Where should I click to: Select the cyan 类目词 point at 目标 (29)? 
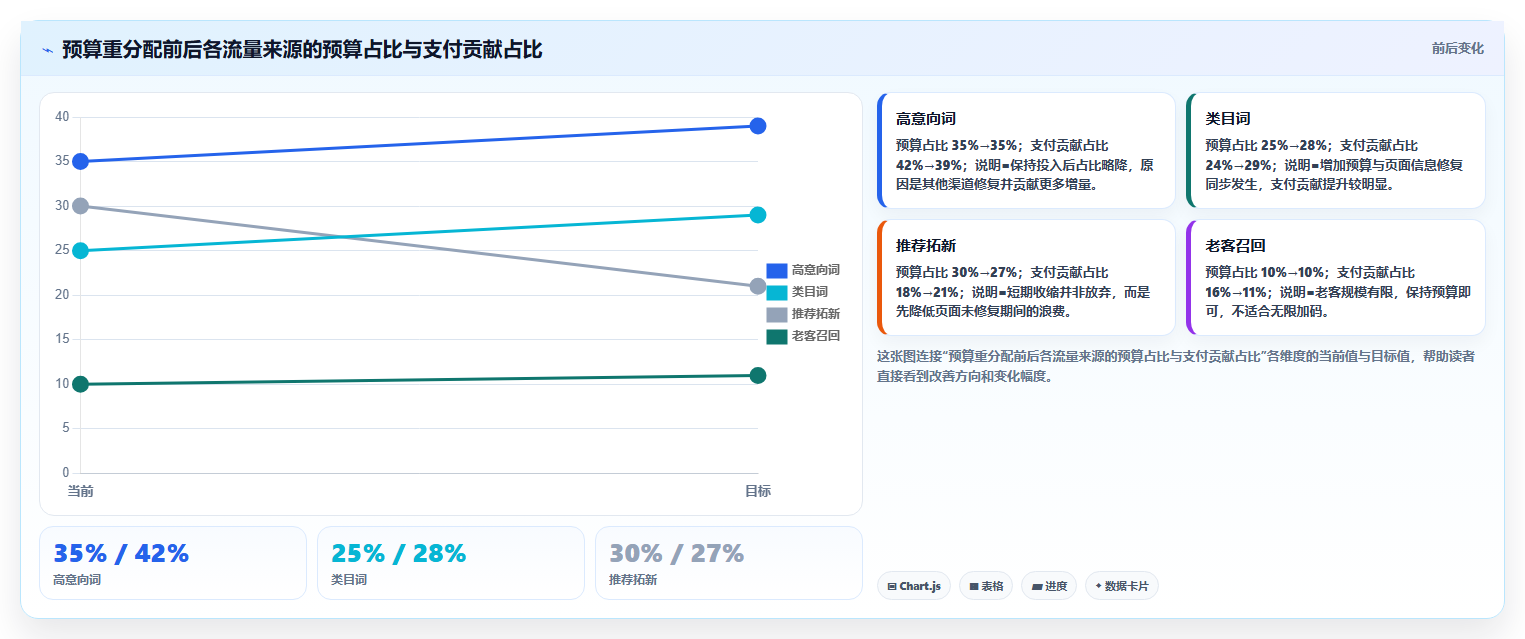click(758, 215)
